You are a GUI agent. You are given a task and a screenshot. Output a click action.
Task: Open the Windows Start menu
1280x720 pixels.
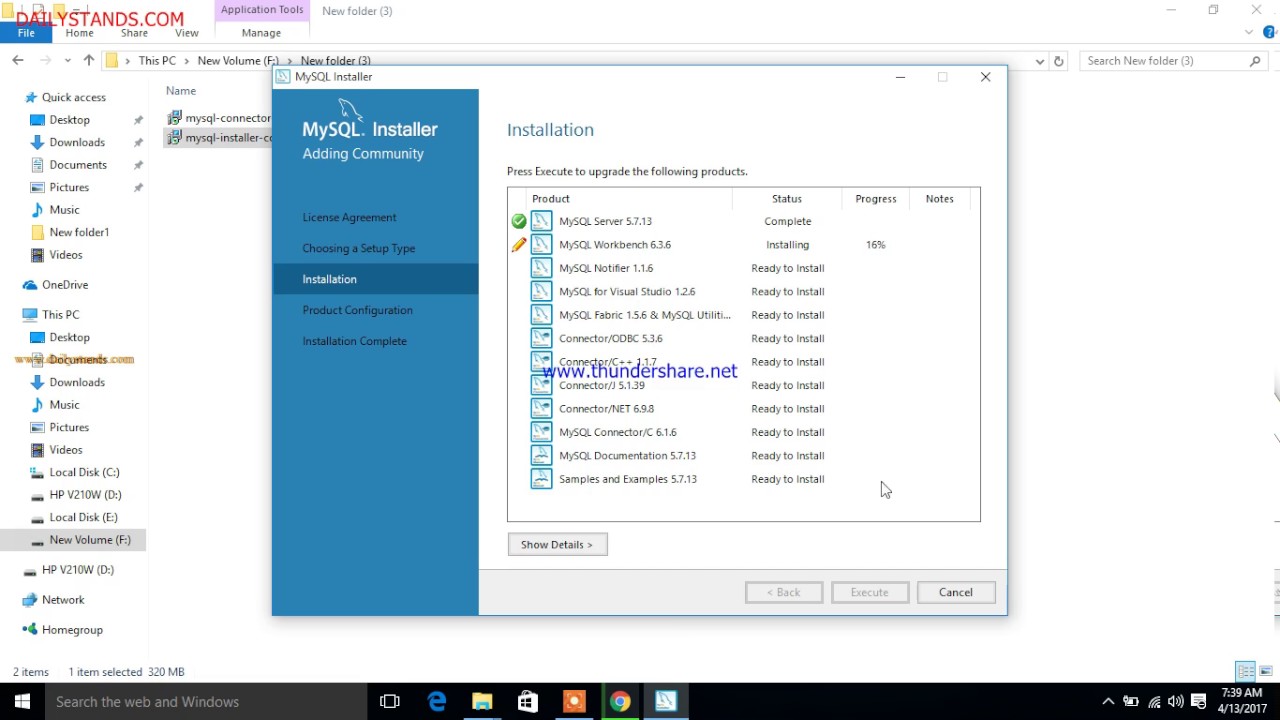22,702
